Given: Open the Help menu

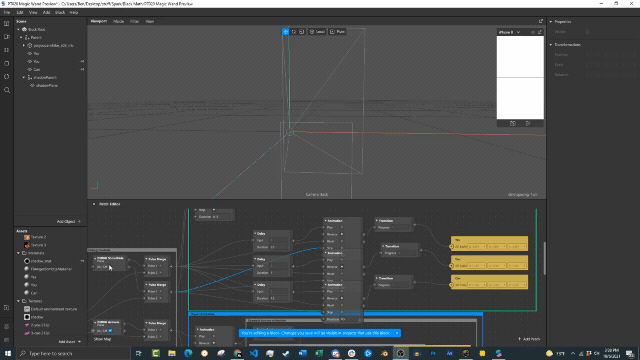Looking at the screenshot, I should click(73, 13).
